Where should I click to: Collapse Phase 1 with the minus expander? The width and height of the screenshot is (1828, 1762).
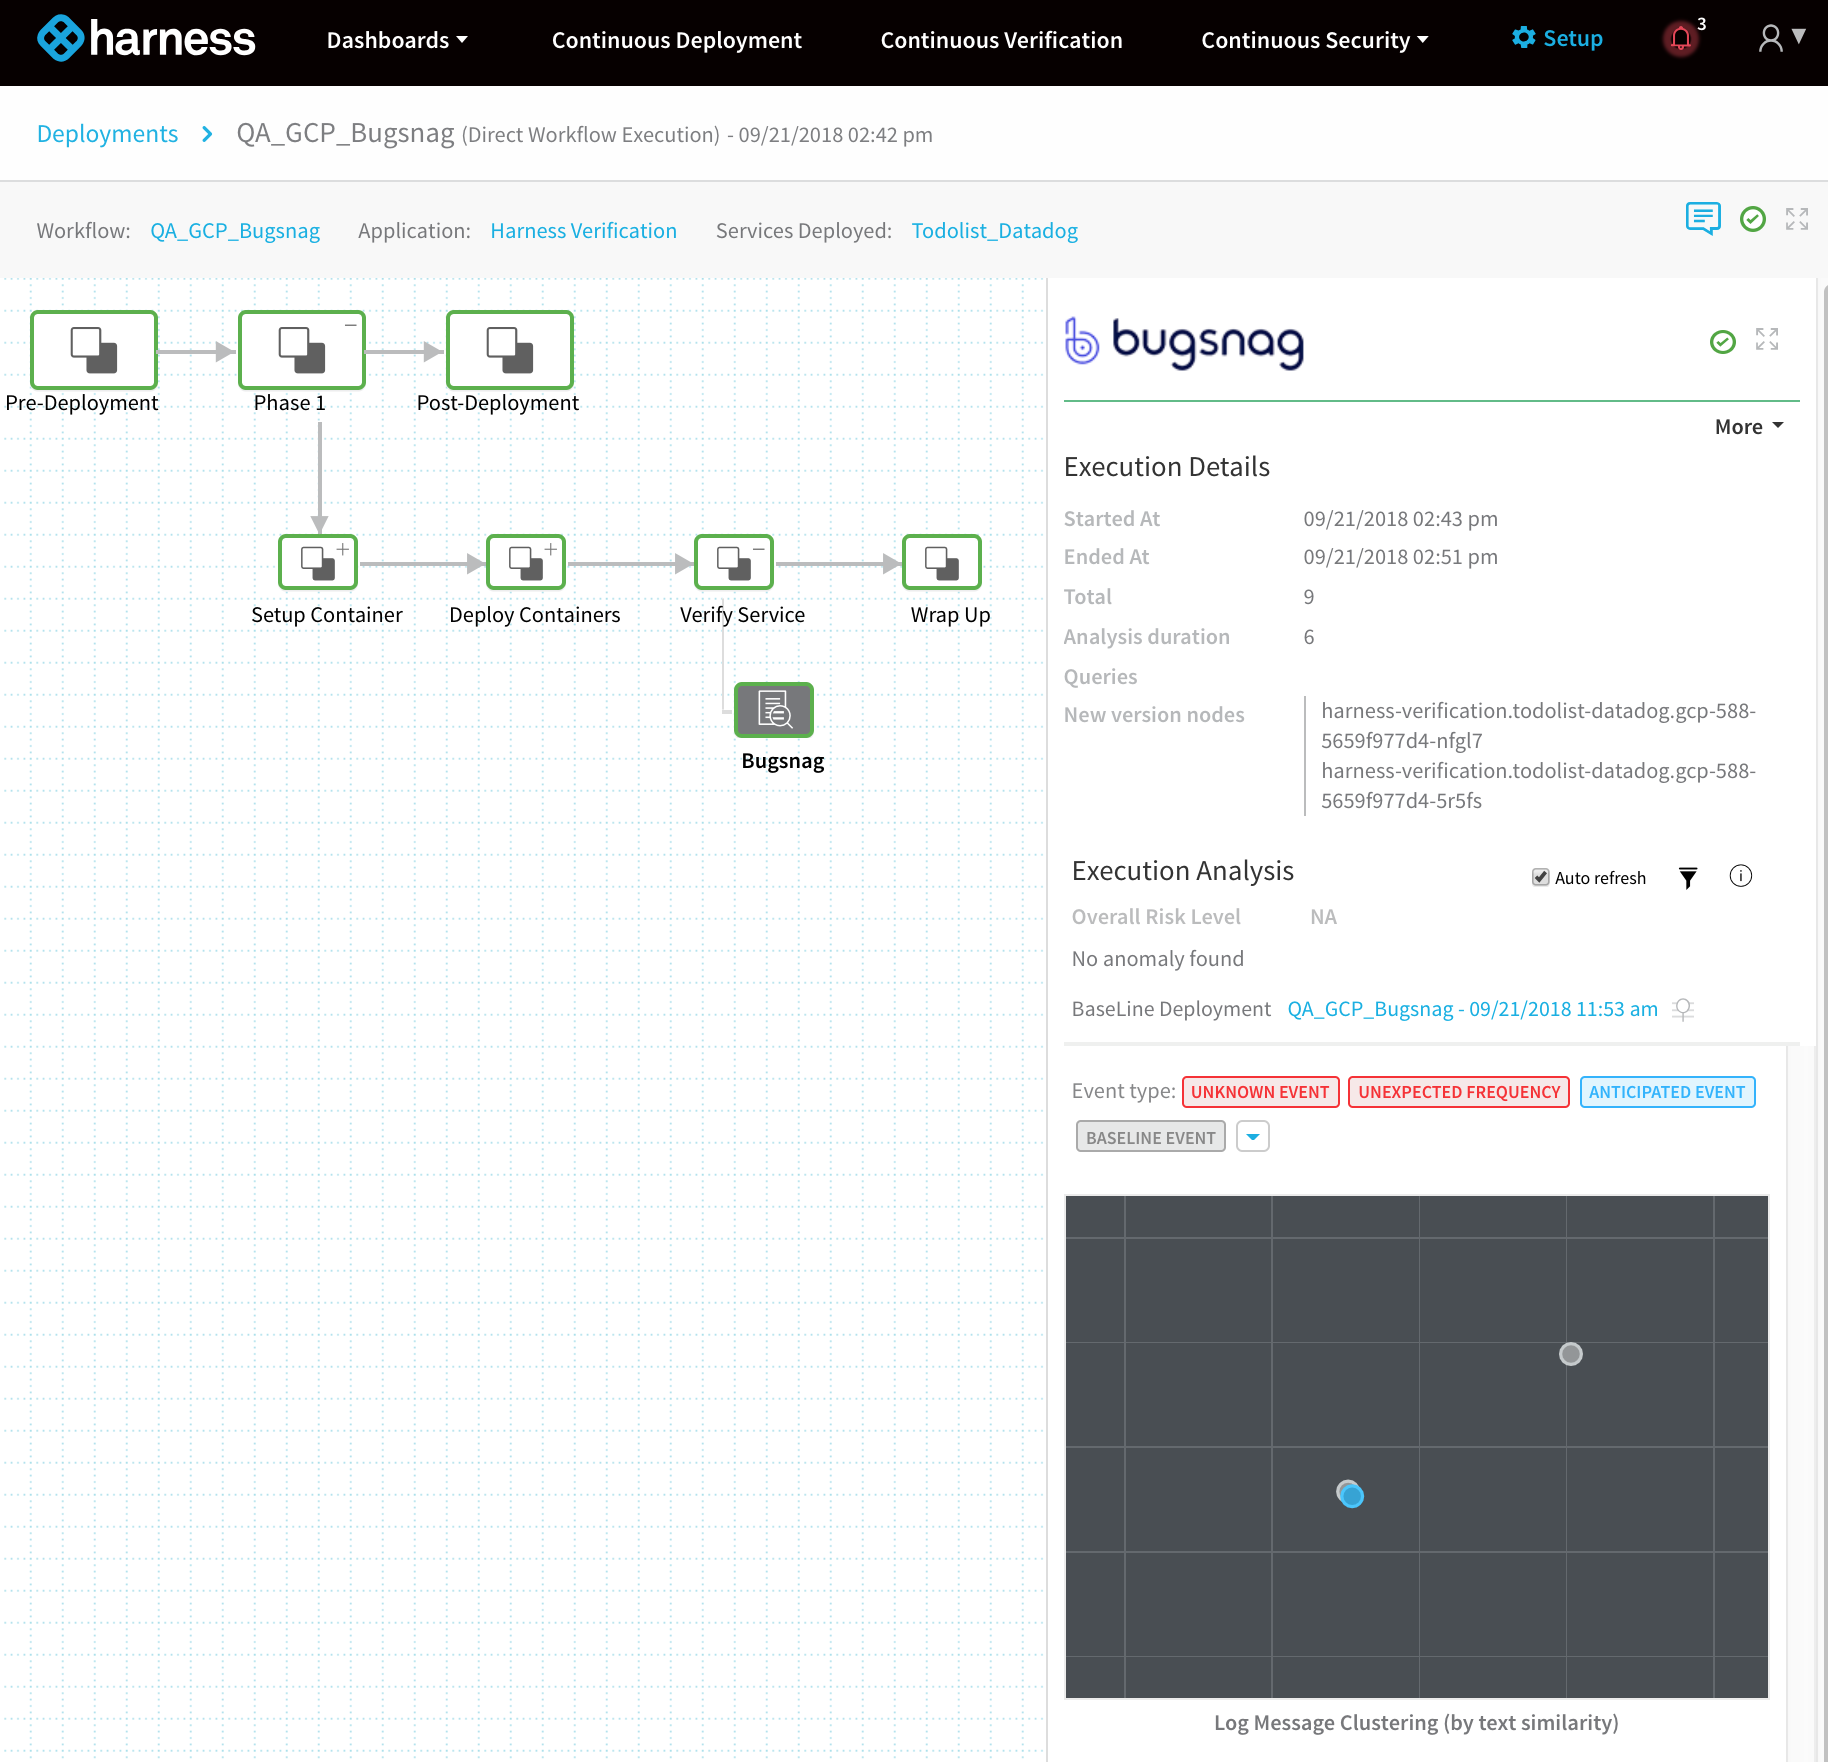click(x=351, y=325)
